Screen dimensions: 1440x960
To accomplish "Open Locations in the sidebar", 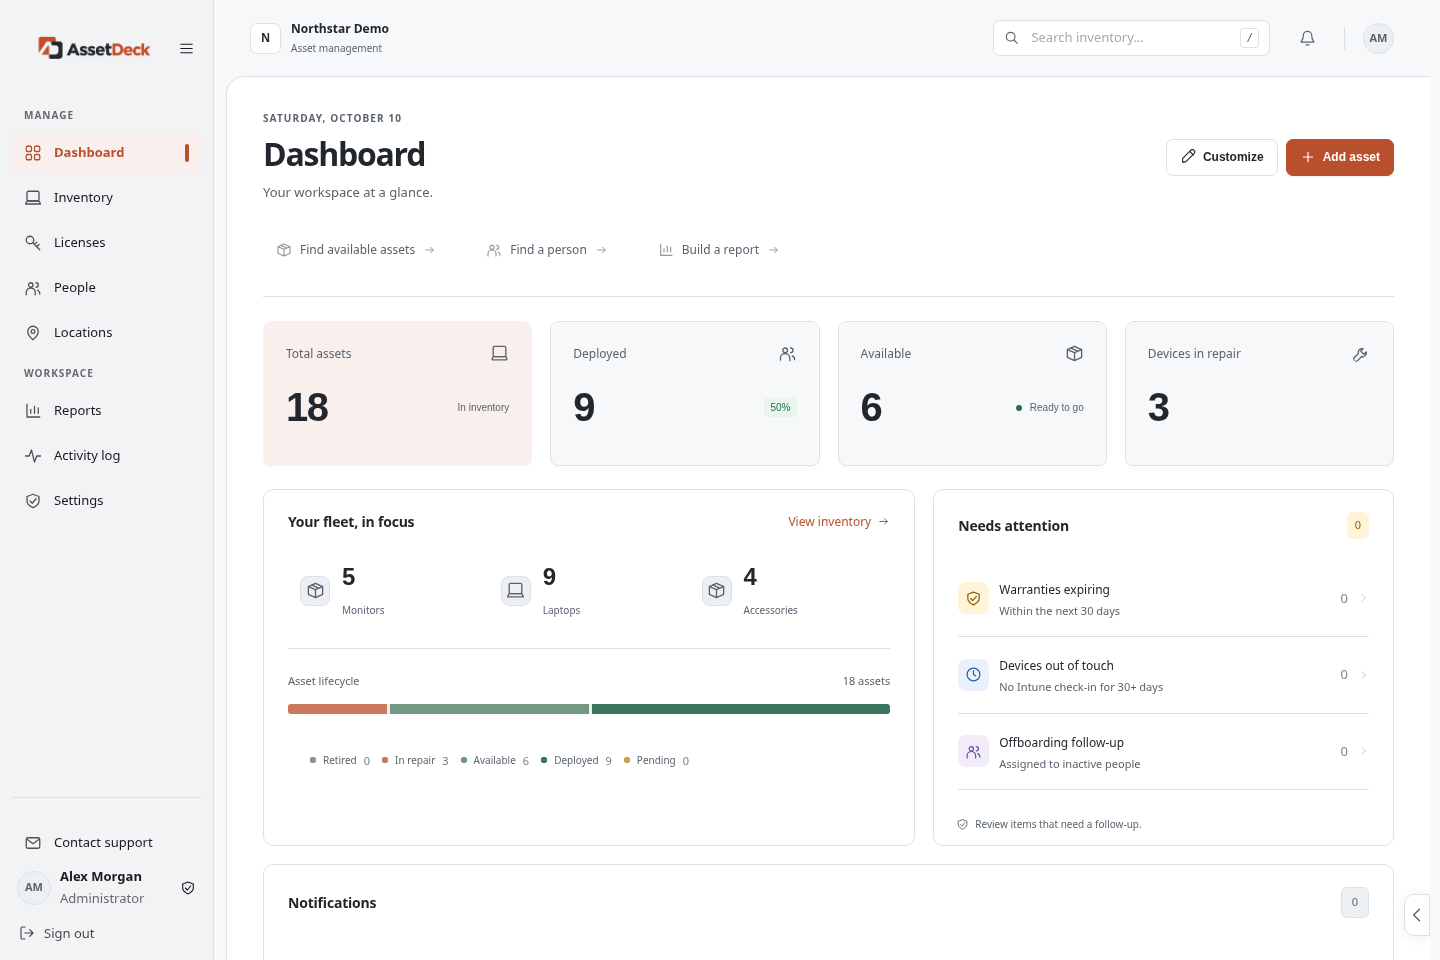I will pyautogui.click(x=106, y=332).
